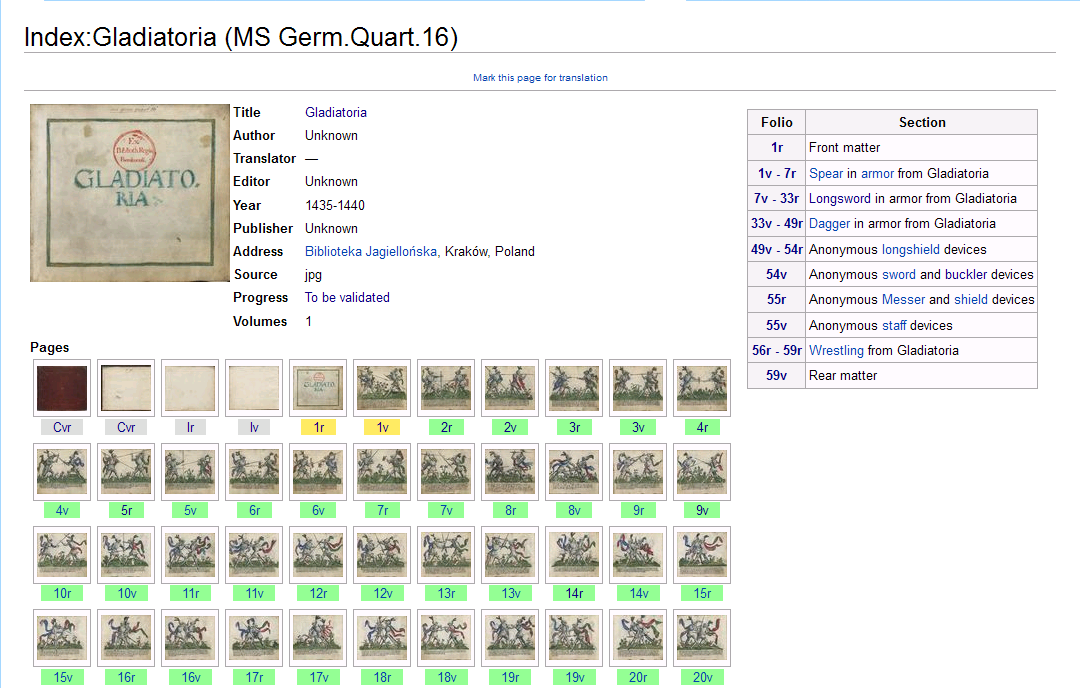Screen dimensions: 1080x688
Task: Click the gray Iv page label
Action: coord(254,428)
